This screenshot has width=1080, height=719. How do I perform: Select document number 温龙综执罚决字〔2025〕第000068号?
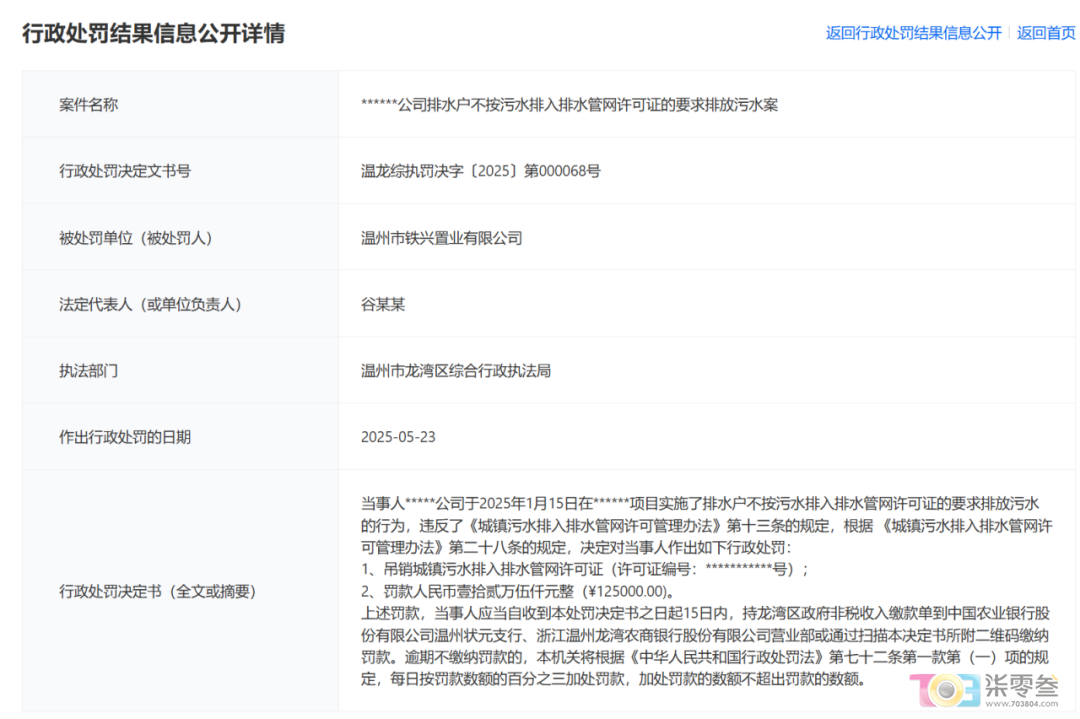(481, 171)
